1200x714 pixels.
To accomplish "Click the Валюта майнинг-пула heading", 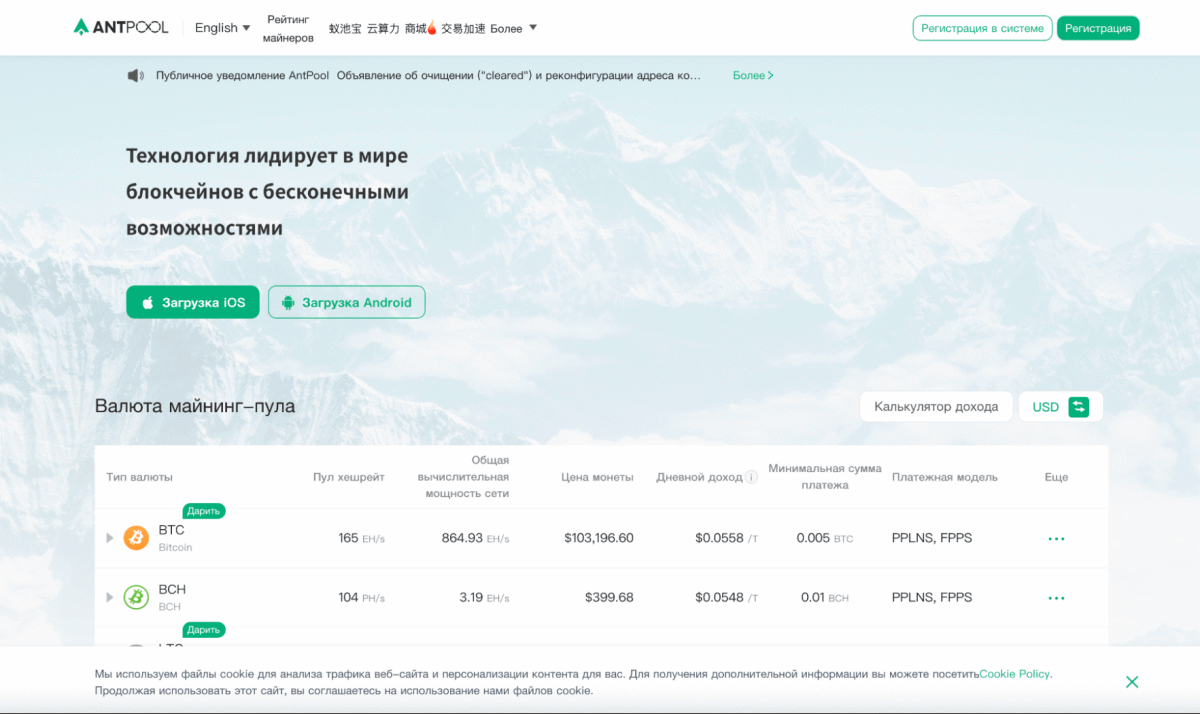I will [195, 406].
